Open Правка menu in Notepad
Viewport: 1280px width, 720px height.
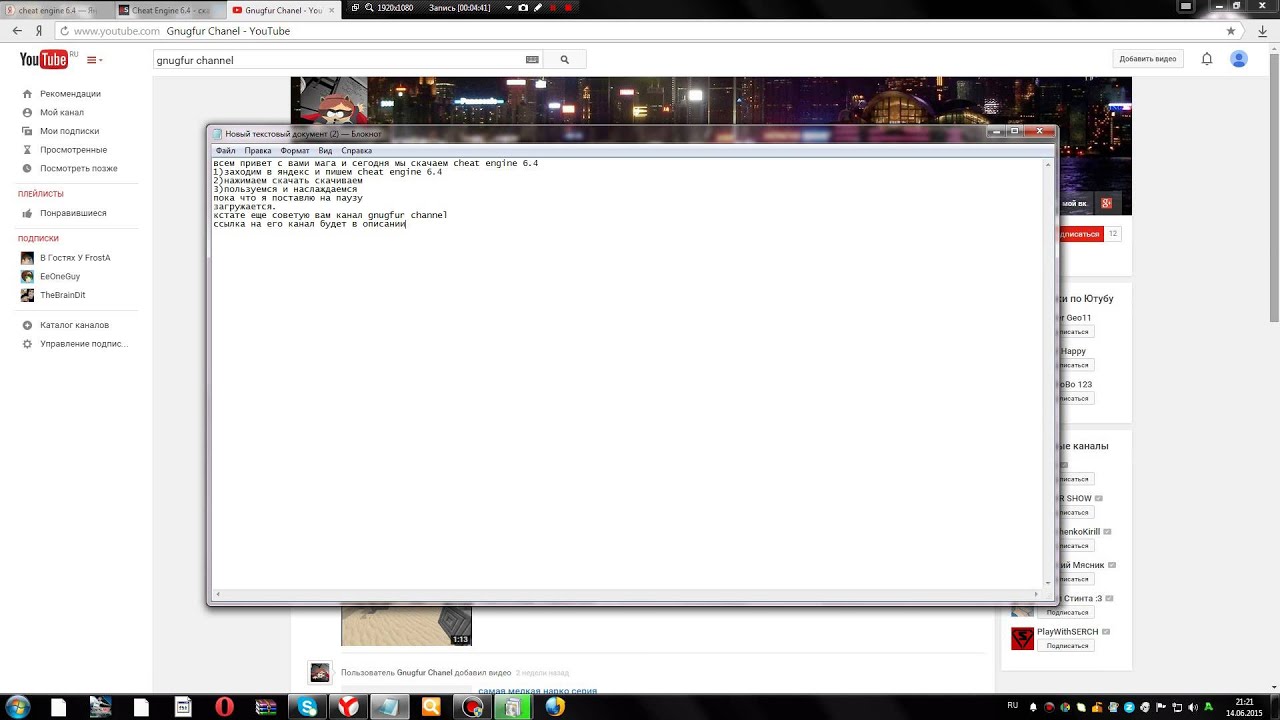pos(258,150)
